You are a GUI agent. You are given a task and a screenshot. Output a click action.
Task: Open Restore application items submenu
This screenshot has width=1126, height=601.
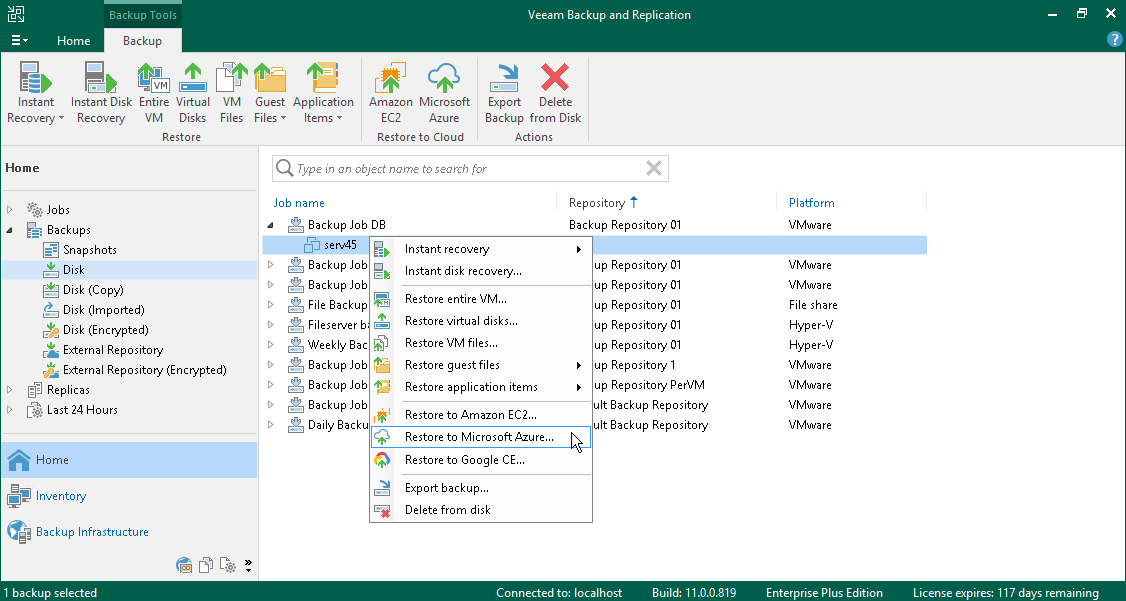tap(480, 387)
